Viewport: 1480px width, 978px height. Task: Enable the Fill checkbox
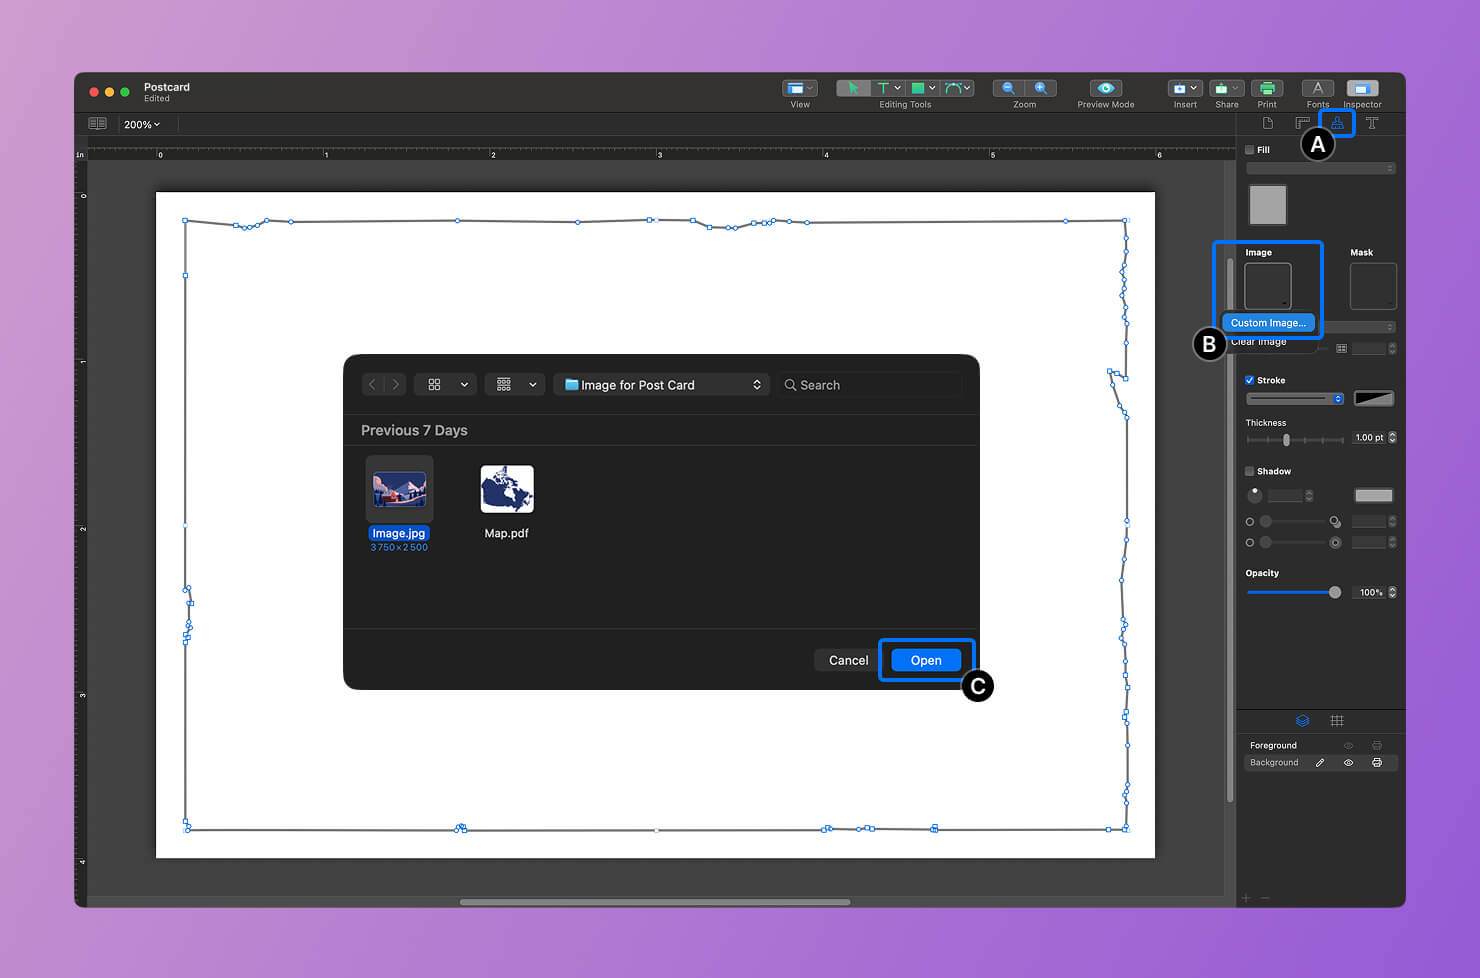pos(1249,148)
